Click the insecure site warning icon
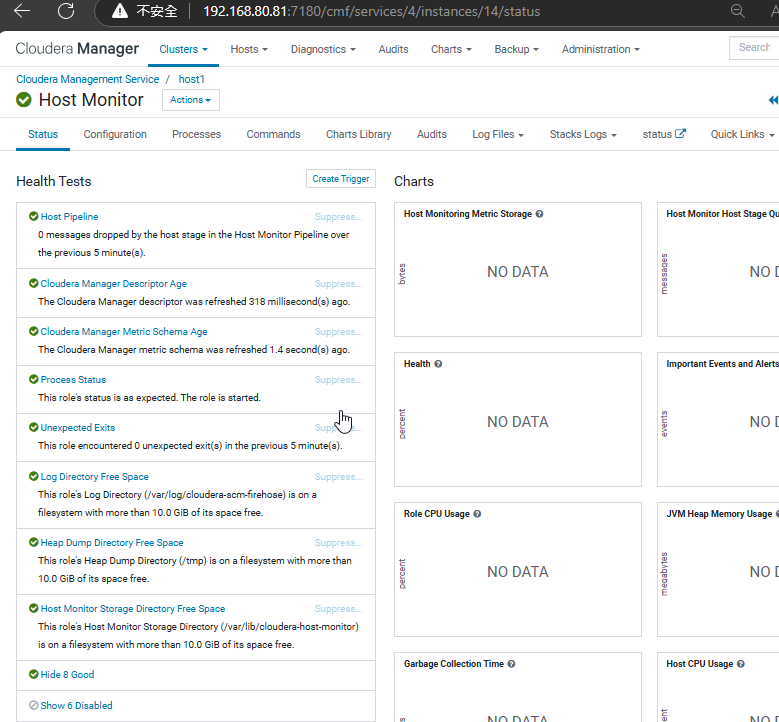The width and height of the screenshot is (779, 722). point(120,11)
